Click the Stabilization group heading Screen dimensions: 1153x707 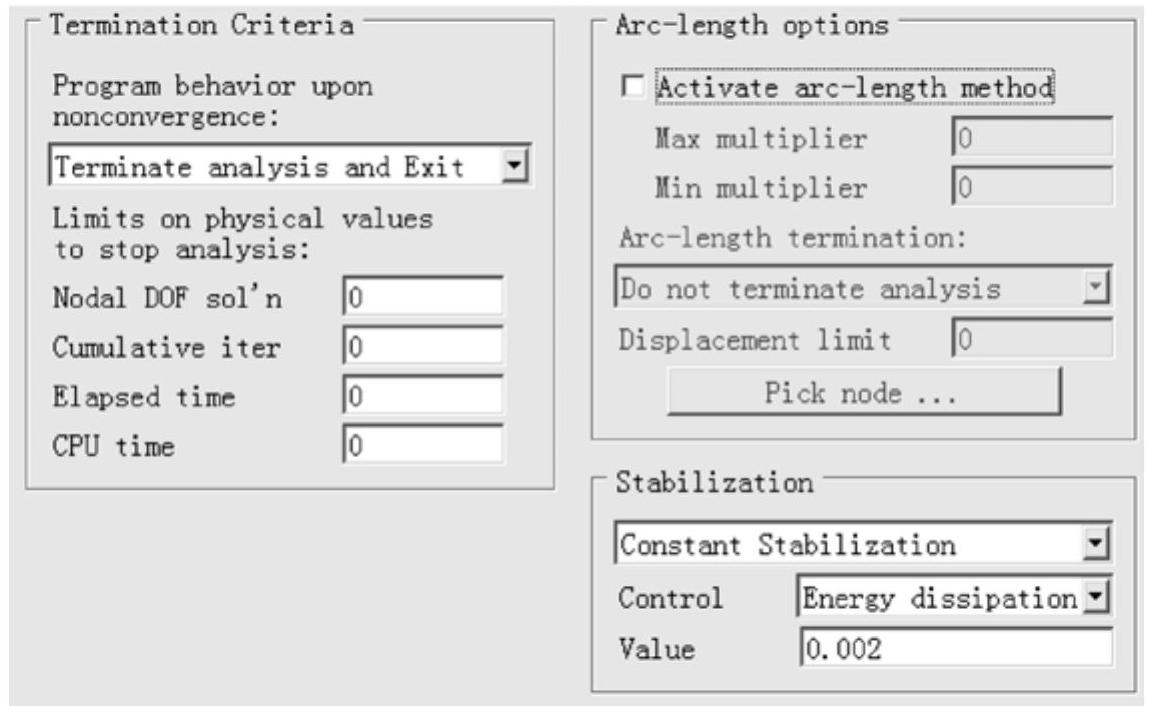[714, 482]
